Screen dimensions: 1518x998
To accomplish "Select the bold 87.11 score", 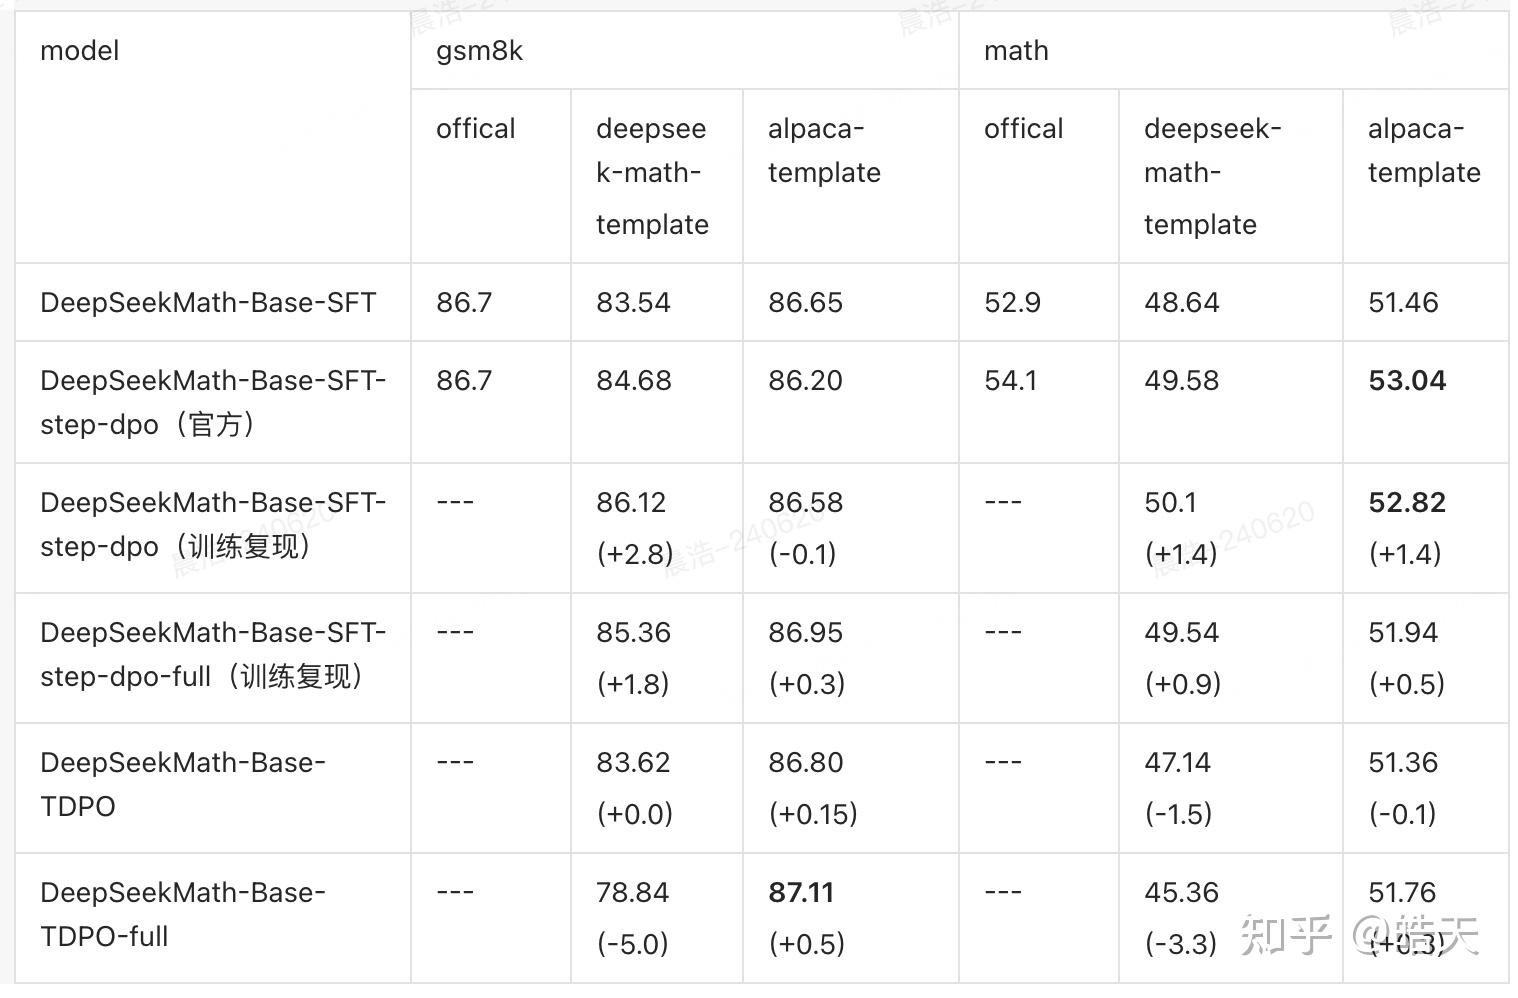I will tap(801, 892).
